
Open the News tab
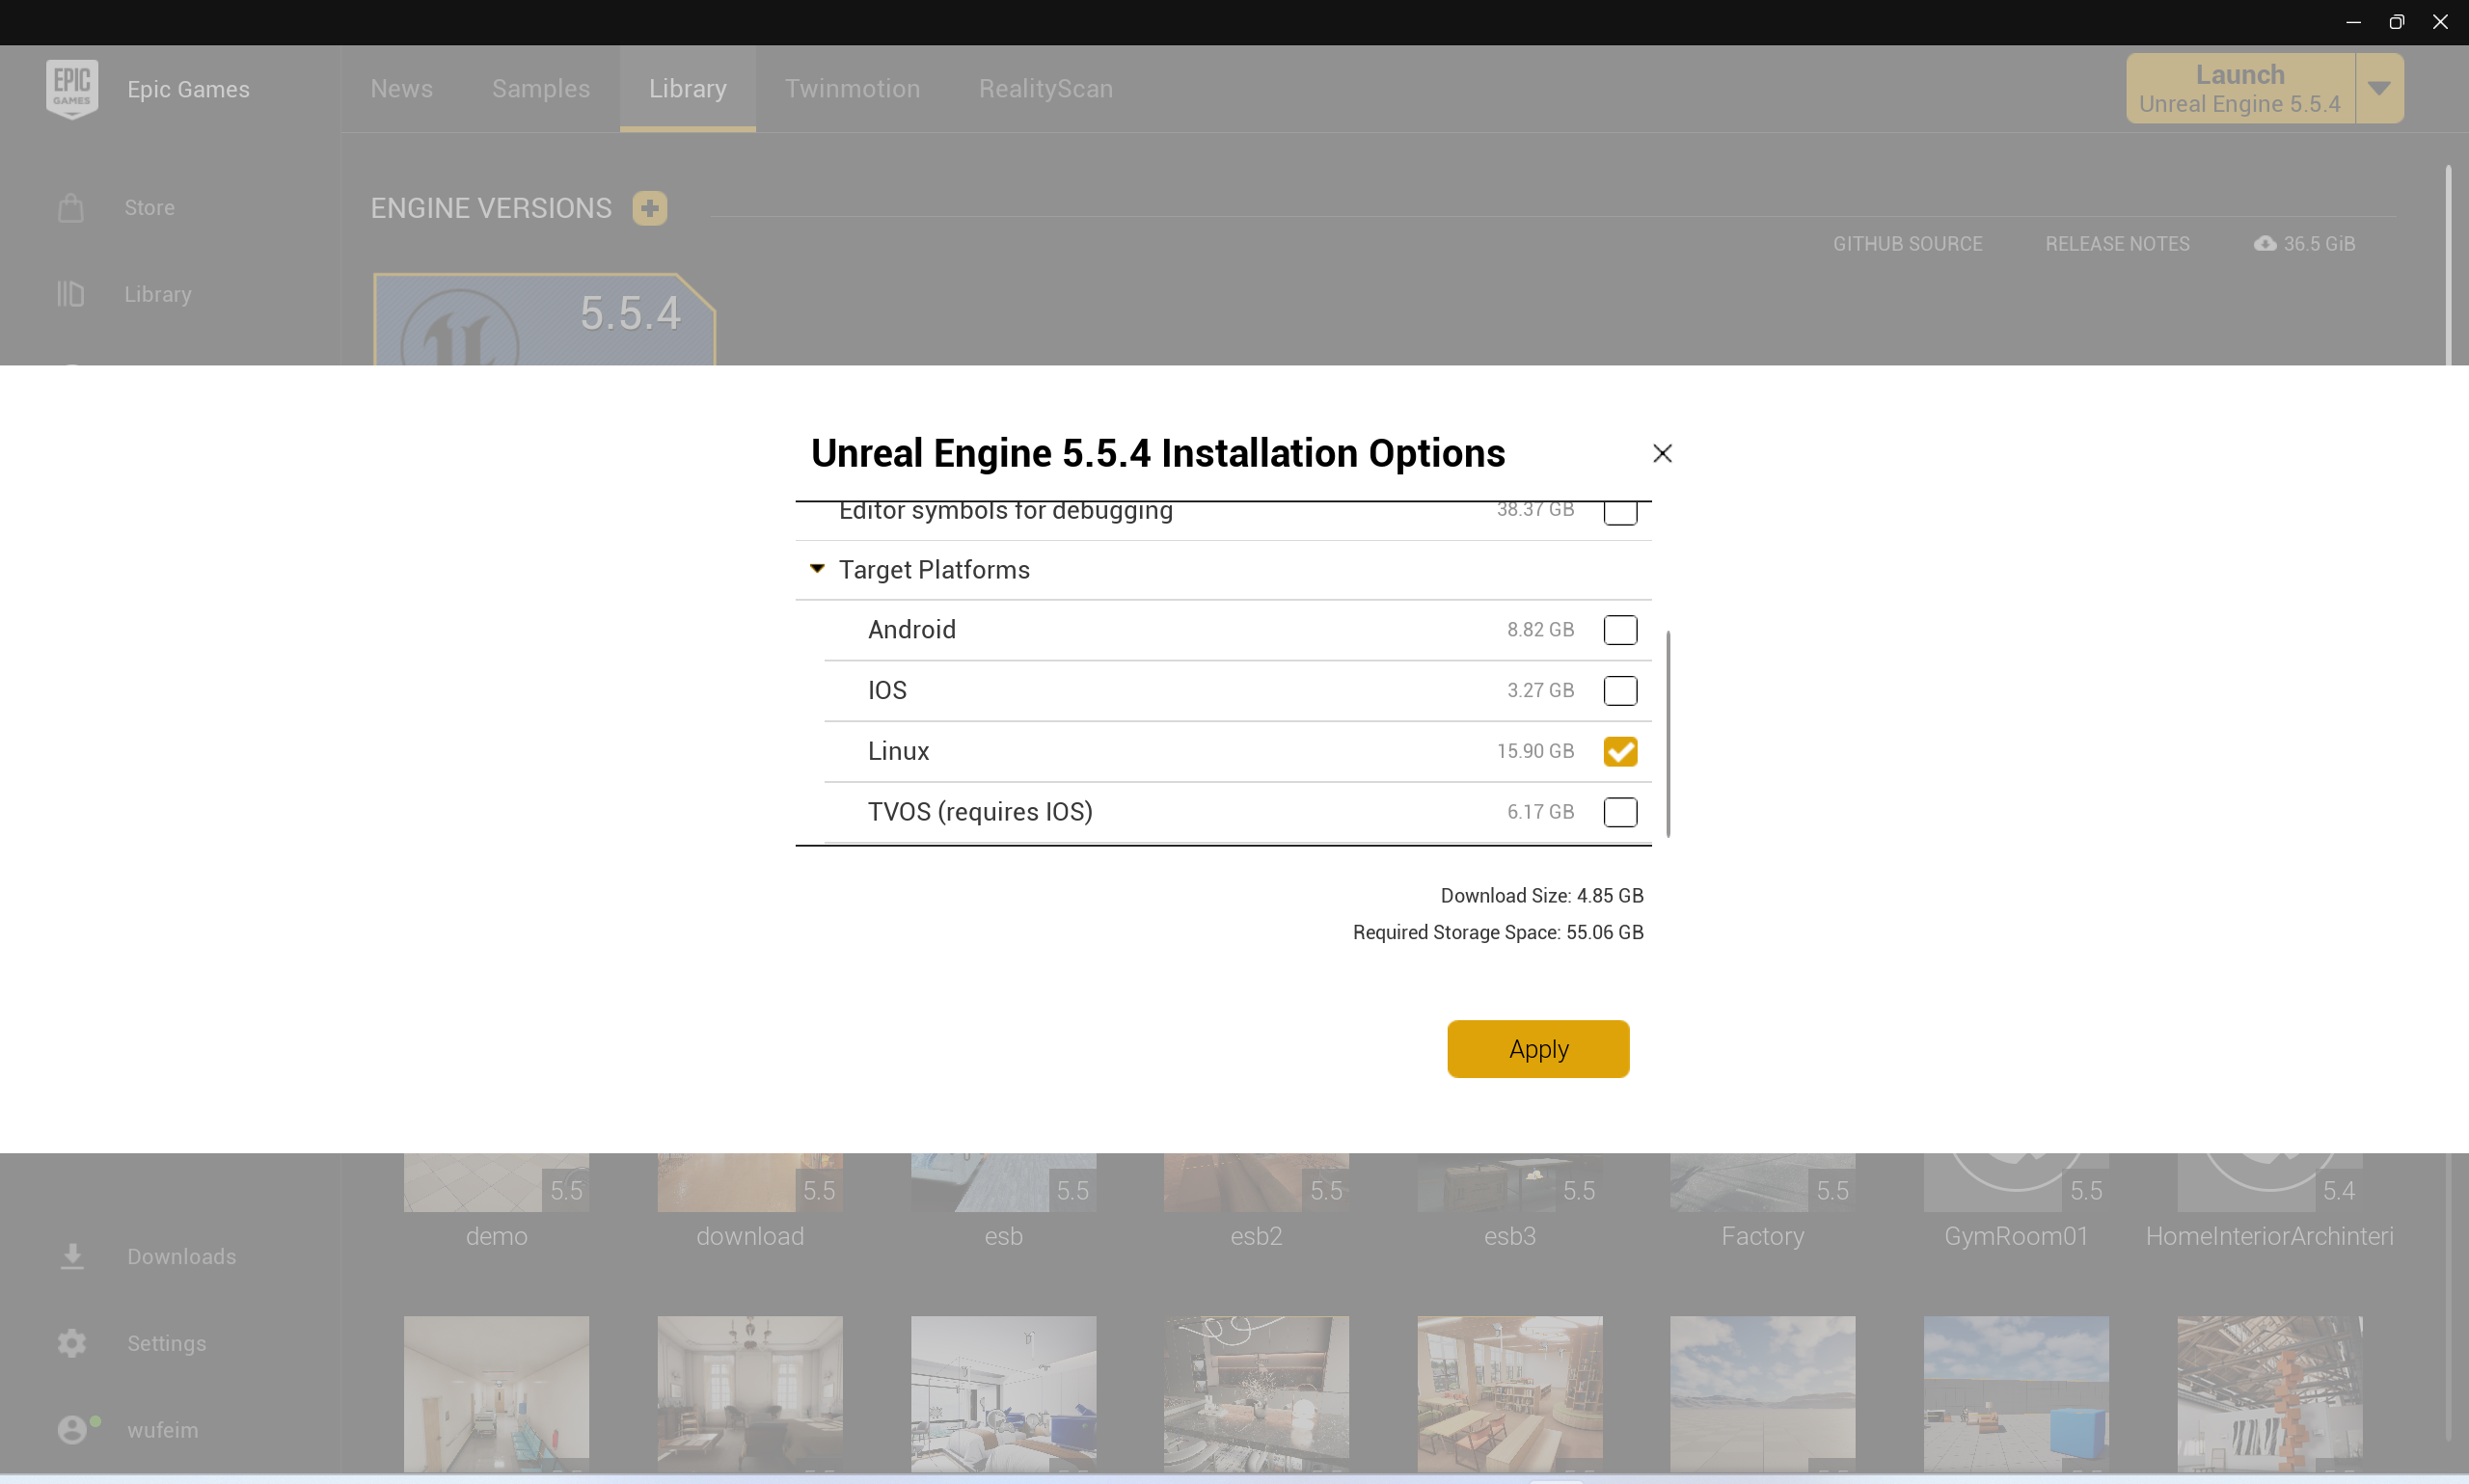coord(401,89)
